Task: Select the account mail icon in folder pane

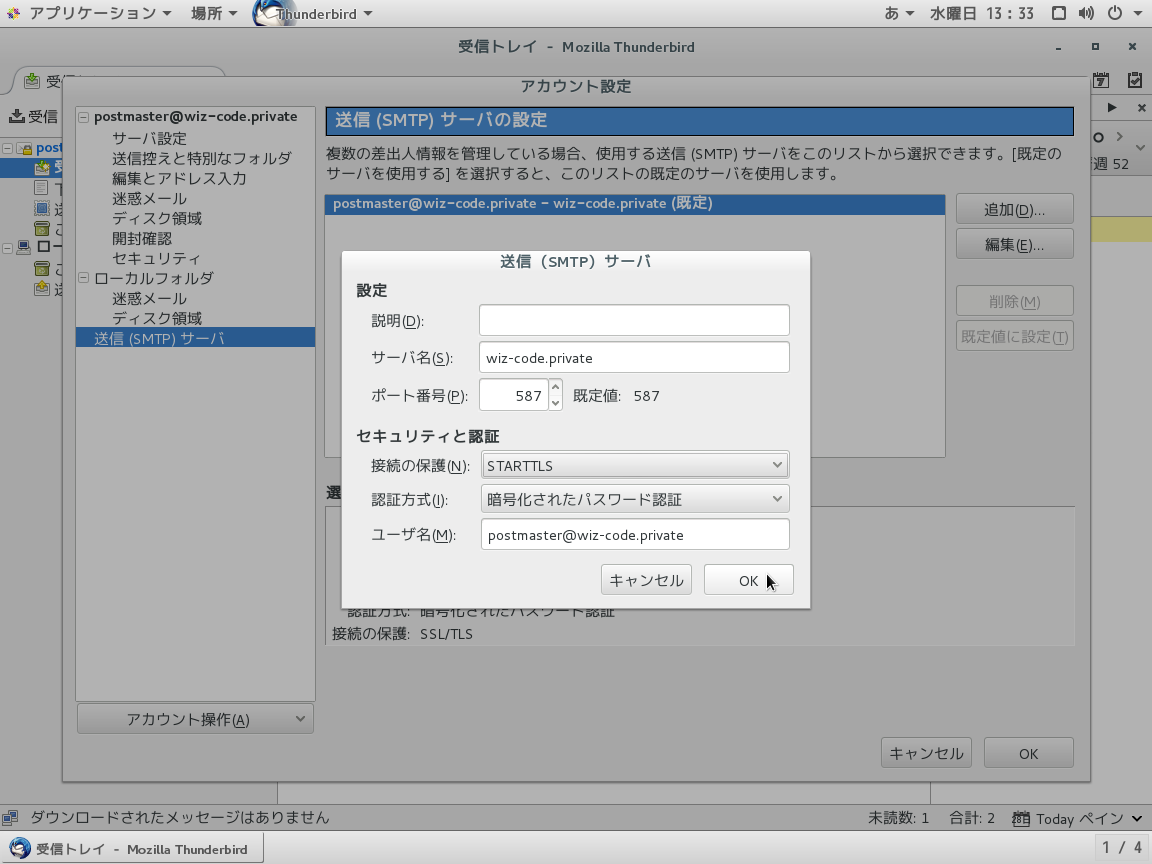Action: [x=24, y=148]
